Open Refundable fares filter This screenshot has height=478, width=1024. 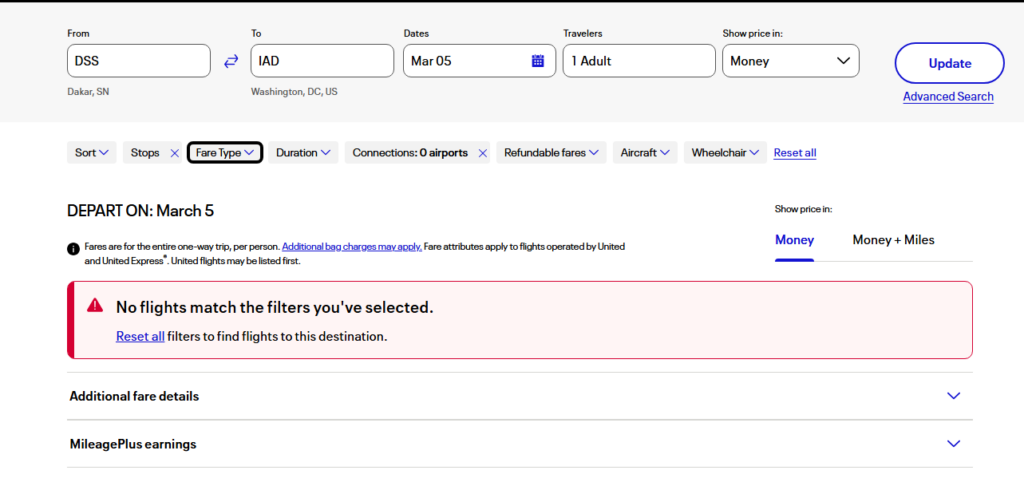551,153
